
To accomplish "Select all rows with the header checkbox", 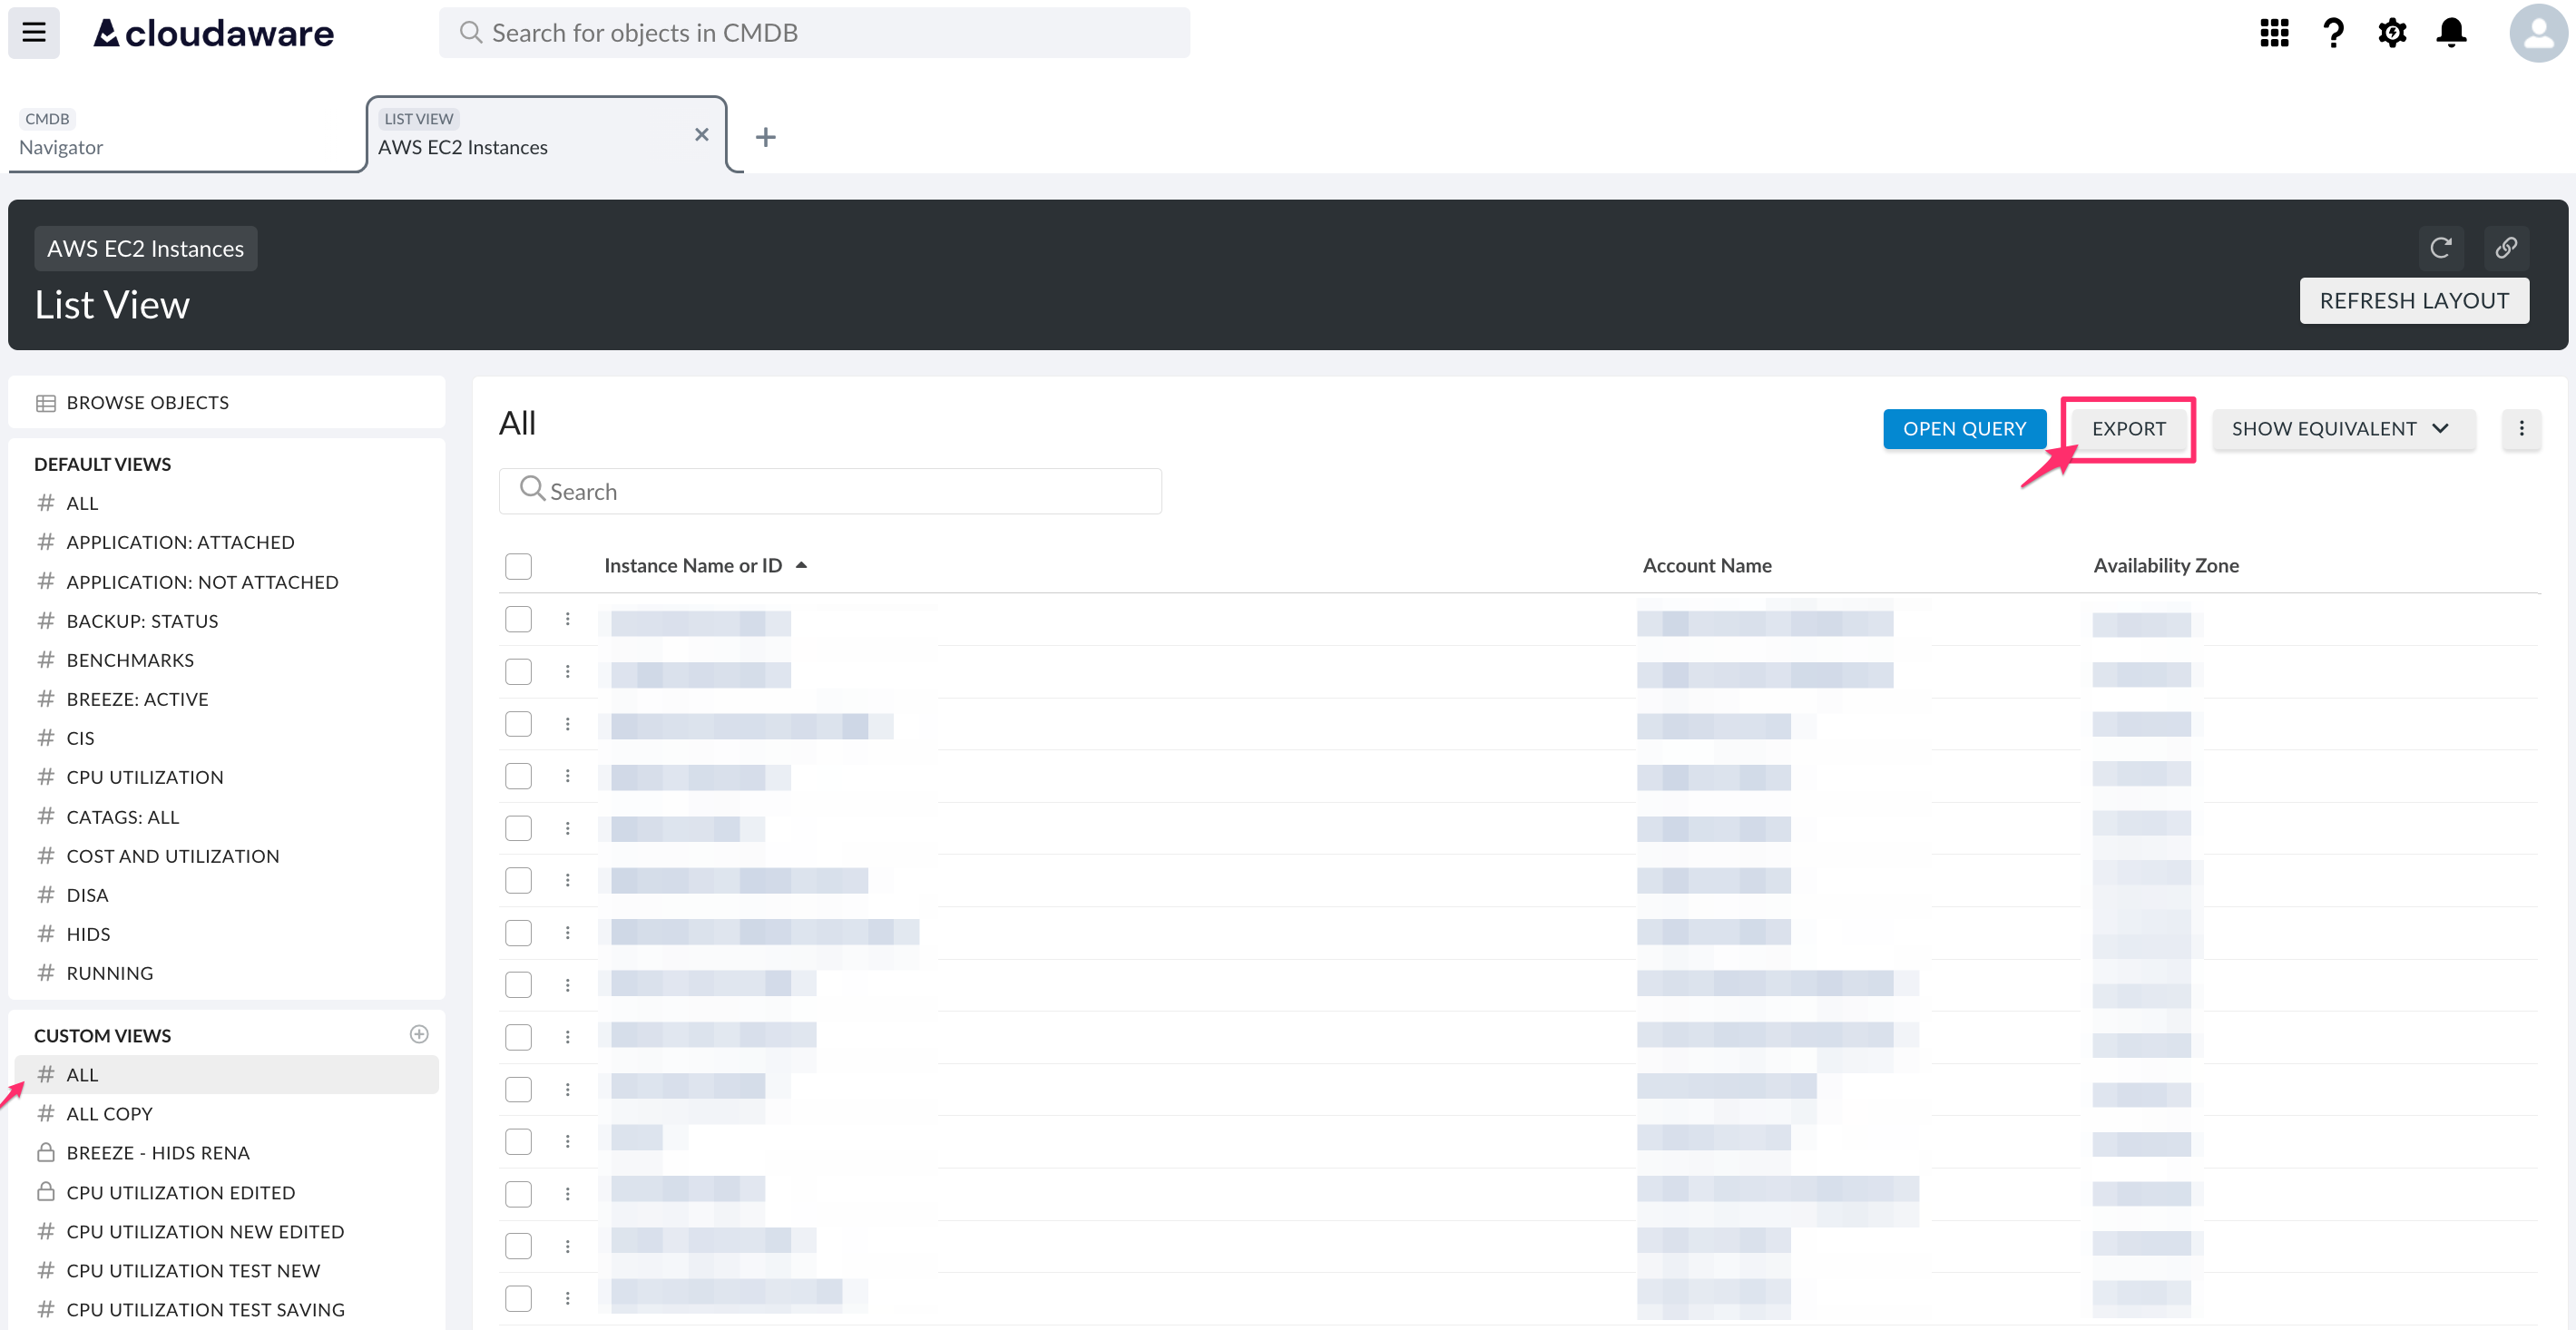I will click(518, 566).
